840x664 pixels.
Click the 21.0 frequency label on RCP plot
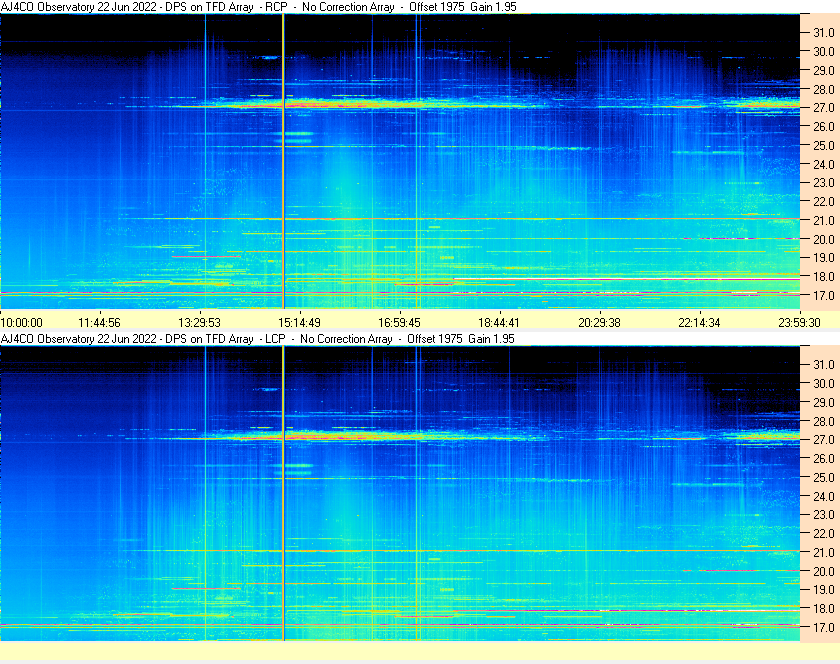click(x=824, y=220)
